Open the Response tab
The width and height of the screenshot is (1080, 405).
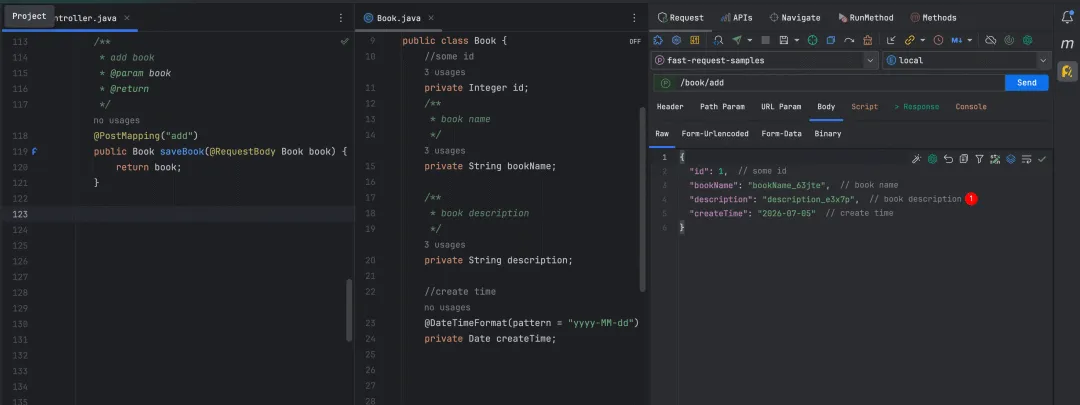coord(916,107)
